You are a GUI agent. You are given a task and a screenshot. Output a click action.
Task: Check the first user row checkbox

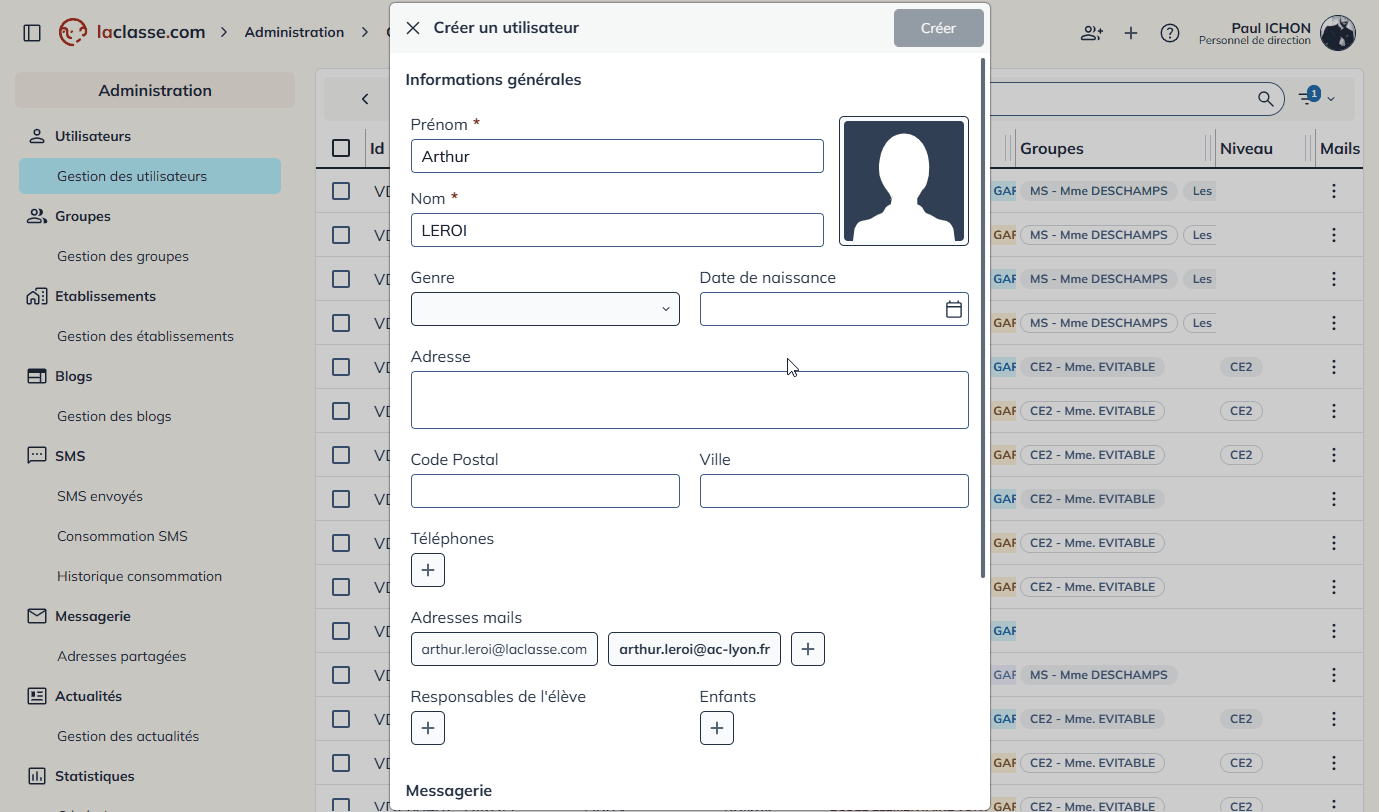(341, 191)
